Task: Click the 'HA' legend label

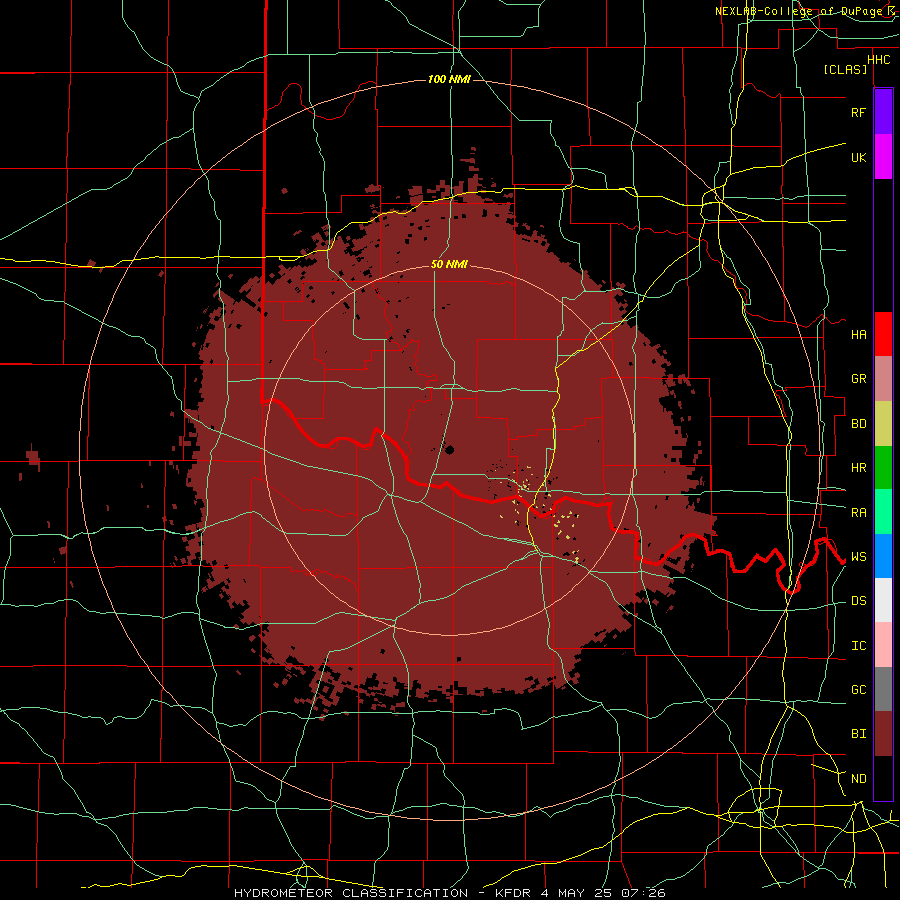Action: (859, 335)
